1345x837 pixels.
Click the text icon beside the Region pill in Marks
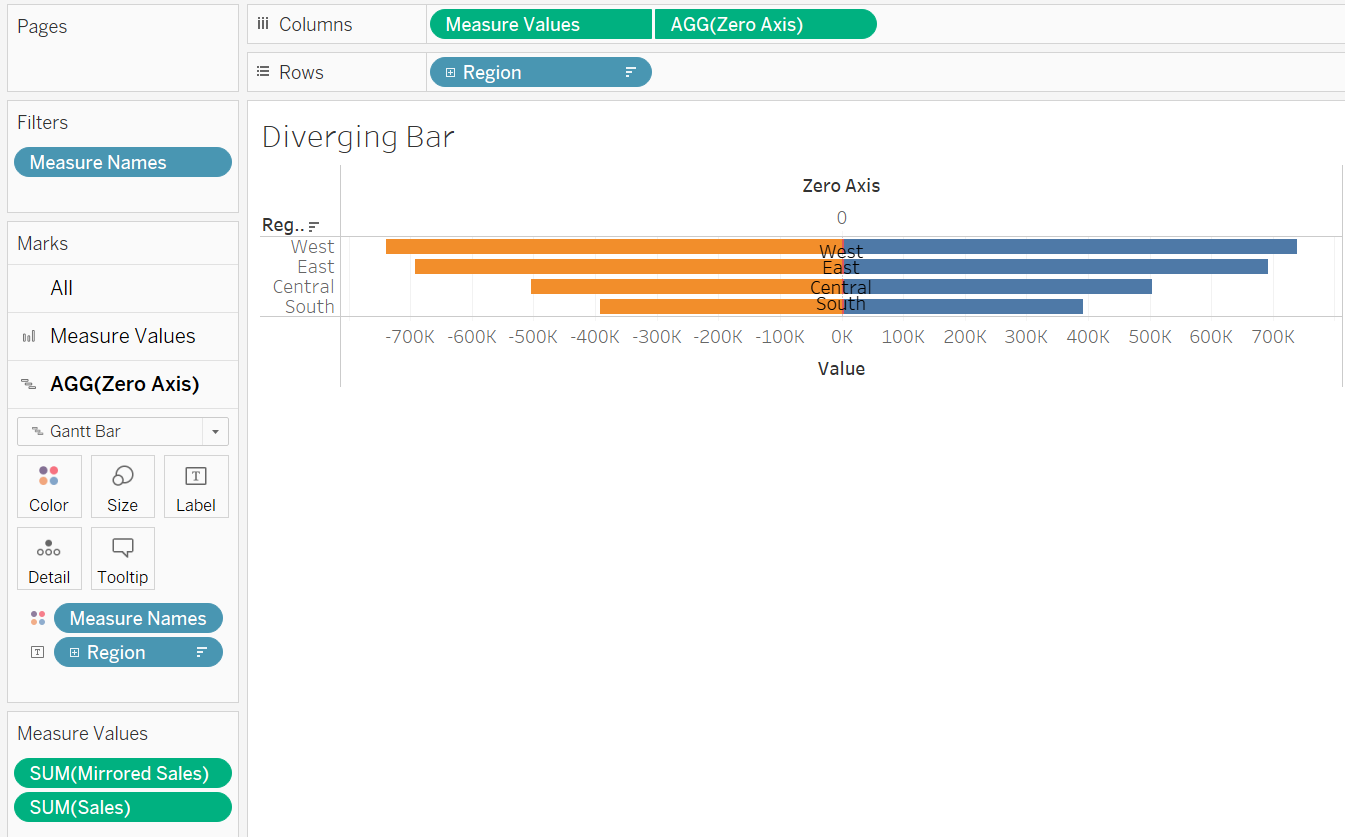tap(37, 651)
